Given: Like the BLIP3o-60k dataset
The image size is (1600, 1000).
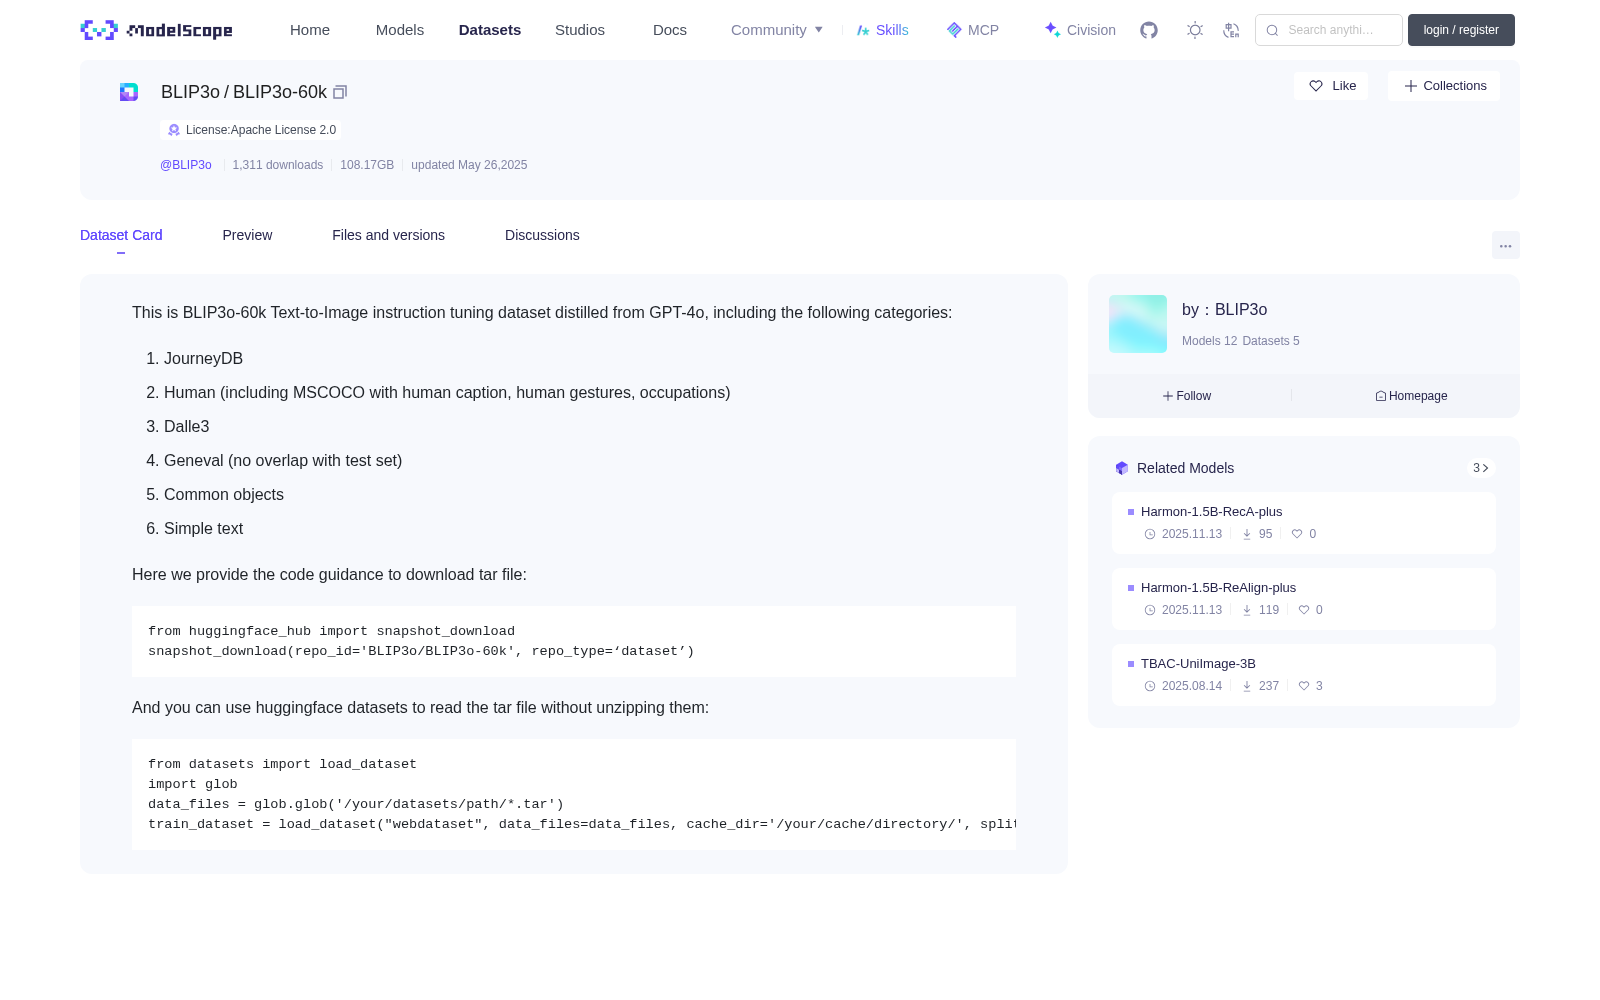Looking at the screenshot, I should click(x=1331, y=86).
